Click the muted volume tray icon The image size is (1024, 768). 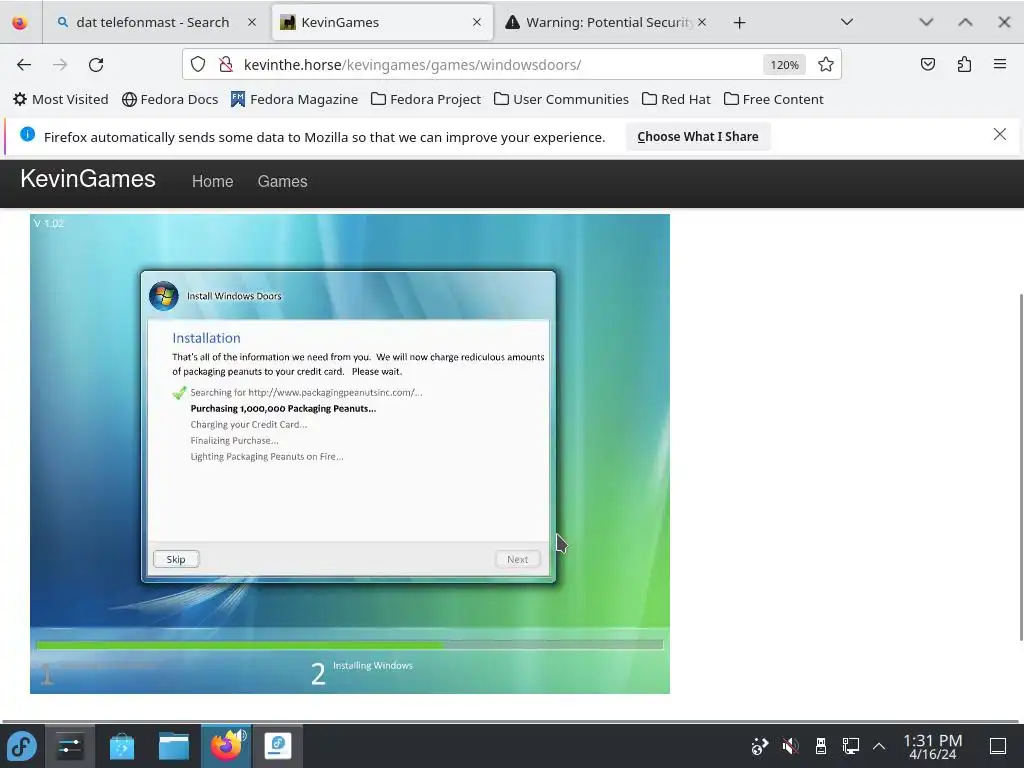790,746
